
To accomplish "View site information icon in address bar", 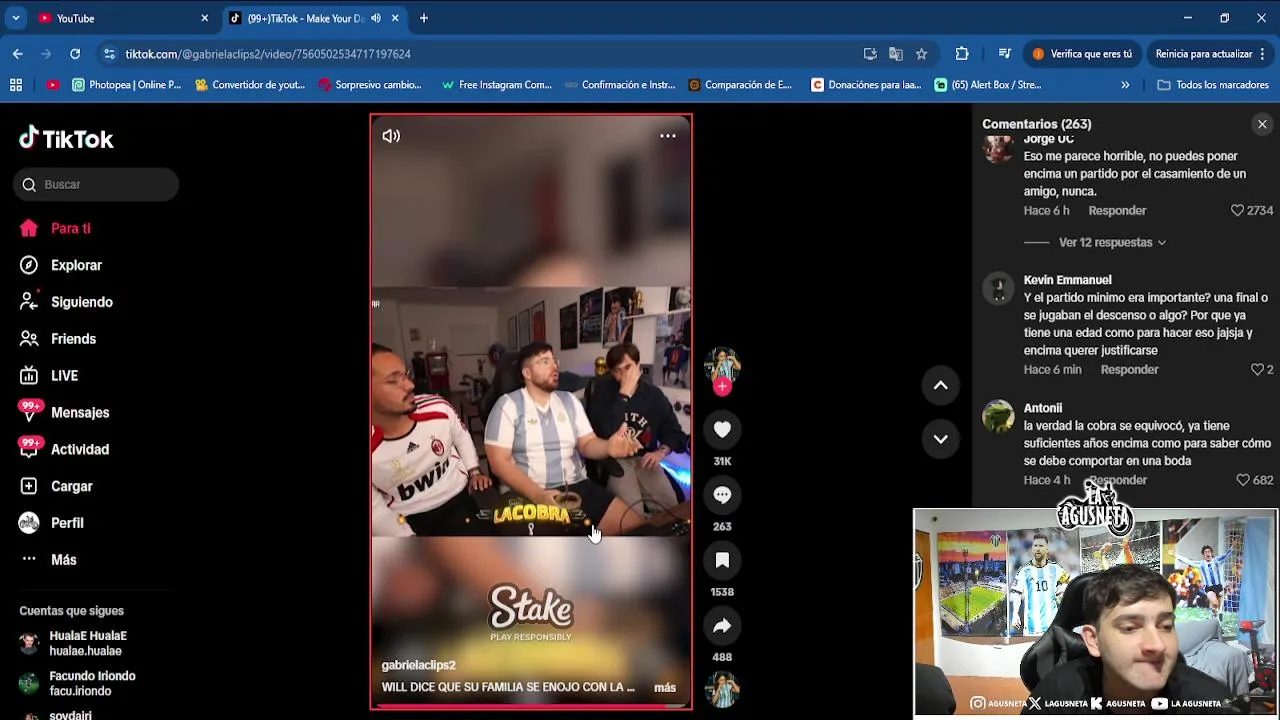I will (109, 54).
